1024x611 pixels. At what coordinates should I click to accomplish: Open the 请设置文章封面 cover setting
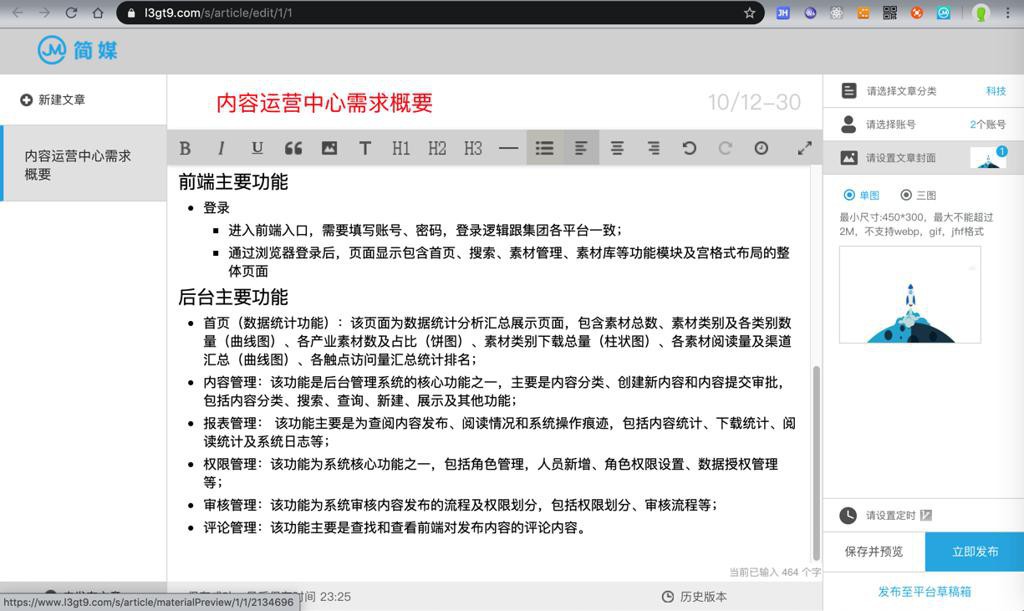click(x=923, y=157)
